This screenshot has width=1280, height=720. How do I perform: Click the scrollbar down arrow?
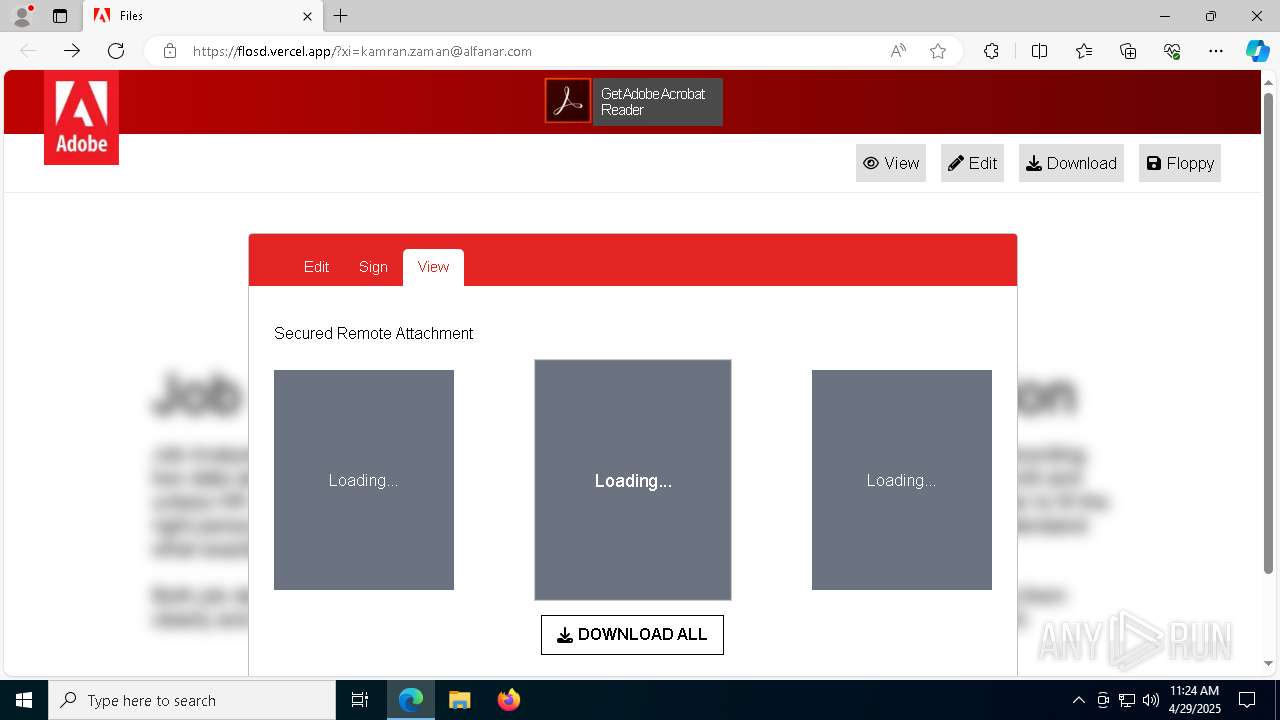[1269, 663]
